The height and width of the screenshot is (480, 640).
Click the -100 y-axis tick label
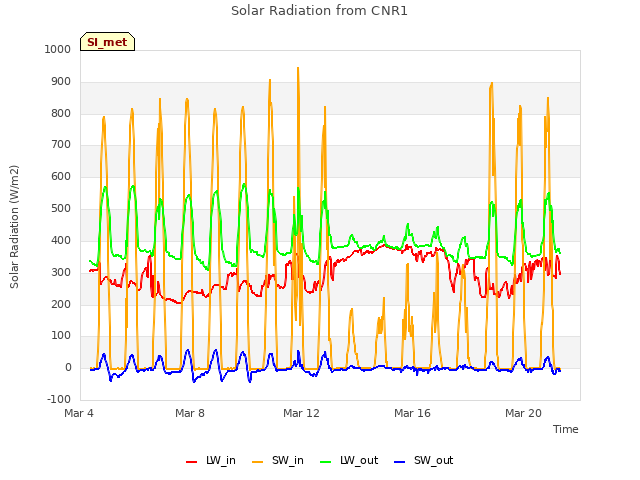tap(59, 399)
